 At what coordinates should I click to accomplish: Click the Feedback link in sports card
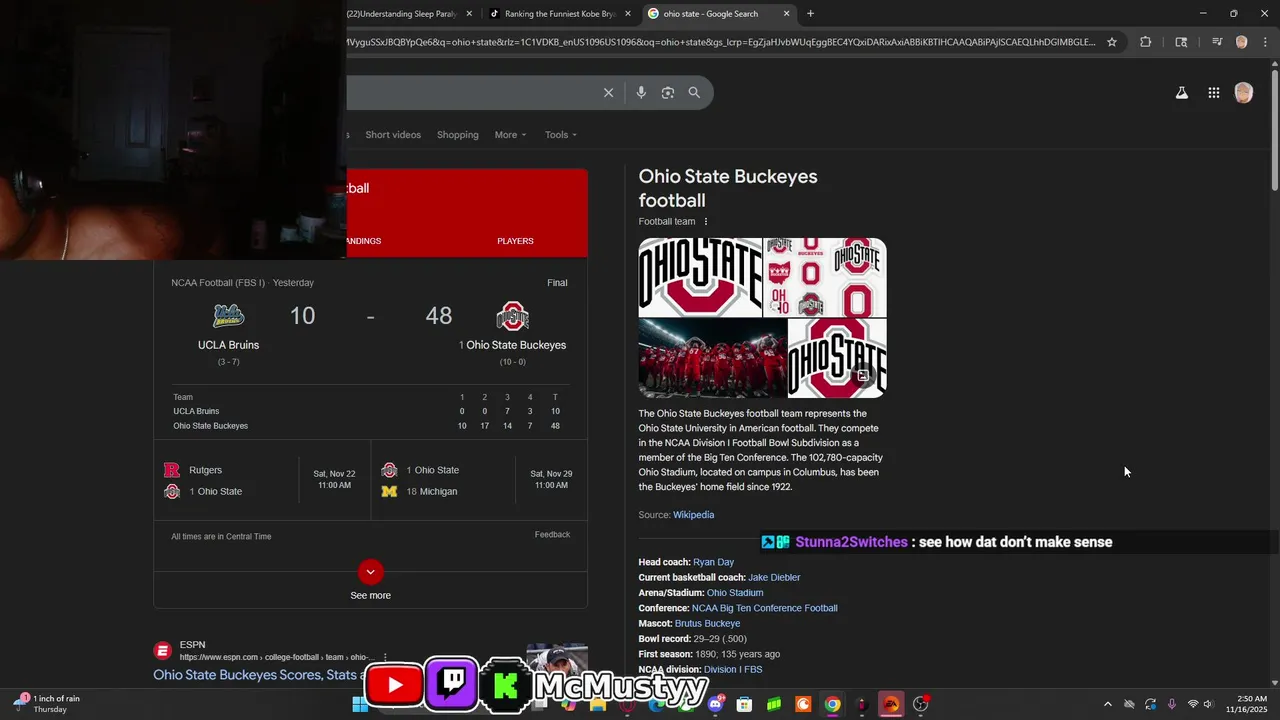click(x=552, y=535)
